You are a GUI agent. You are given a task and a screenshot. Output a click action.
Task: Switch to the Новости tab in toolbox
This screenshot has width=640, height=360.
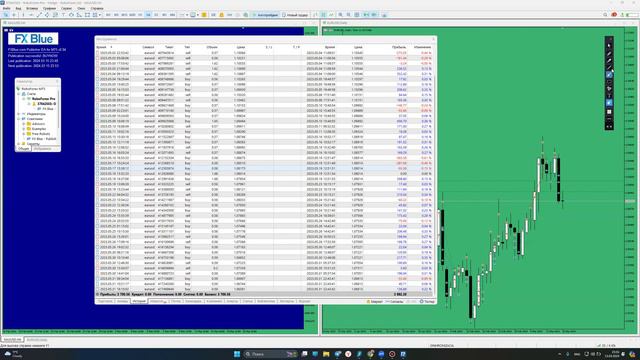tap(158, 302)
